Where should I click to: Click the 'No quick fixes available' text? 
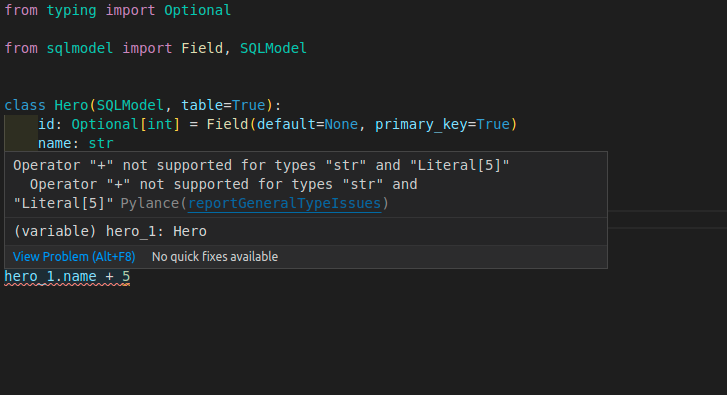click(x=215, y=257)
